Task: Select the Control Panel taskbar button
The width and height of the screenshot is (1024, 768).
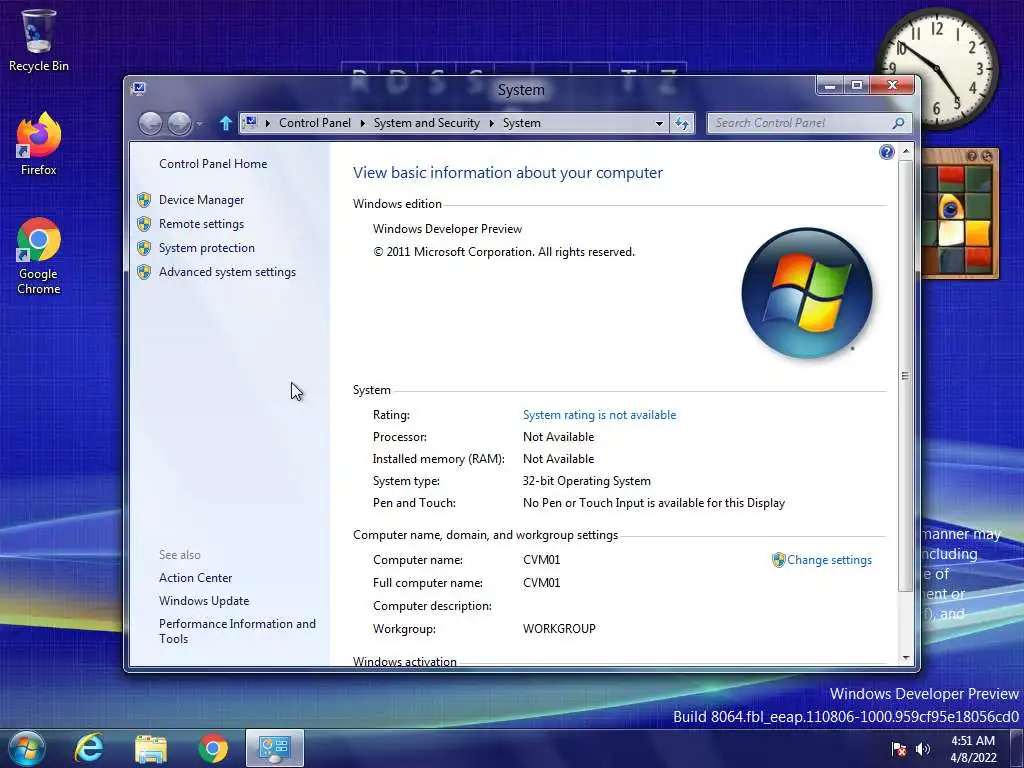Action: pyautogui.click(x=274, y=748)
